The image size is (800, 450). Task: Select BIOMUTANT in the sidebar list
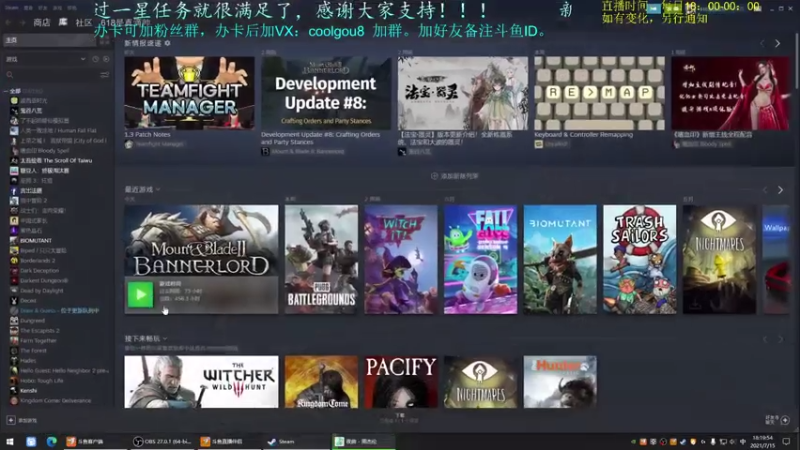[36, 240]
